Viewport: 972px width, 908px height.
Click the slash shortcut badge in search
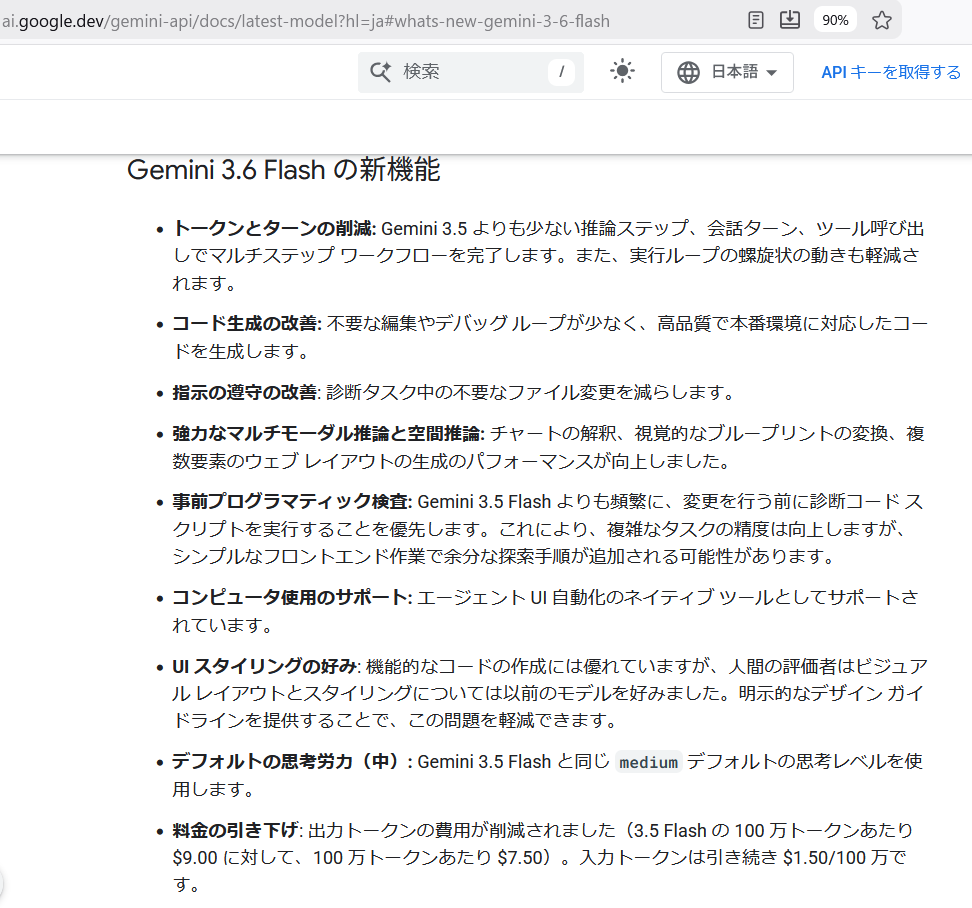pyautogui.click(x=561, y=72)
